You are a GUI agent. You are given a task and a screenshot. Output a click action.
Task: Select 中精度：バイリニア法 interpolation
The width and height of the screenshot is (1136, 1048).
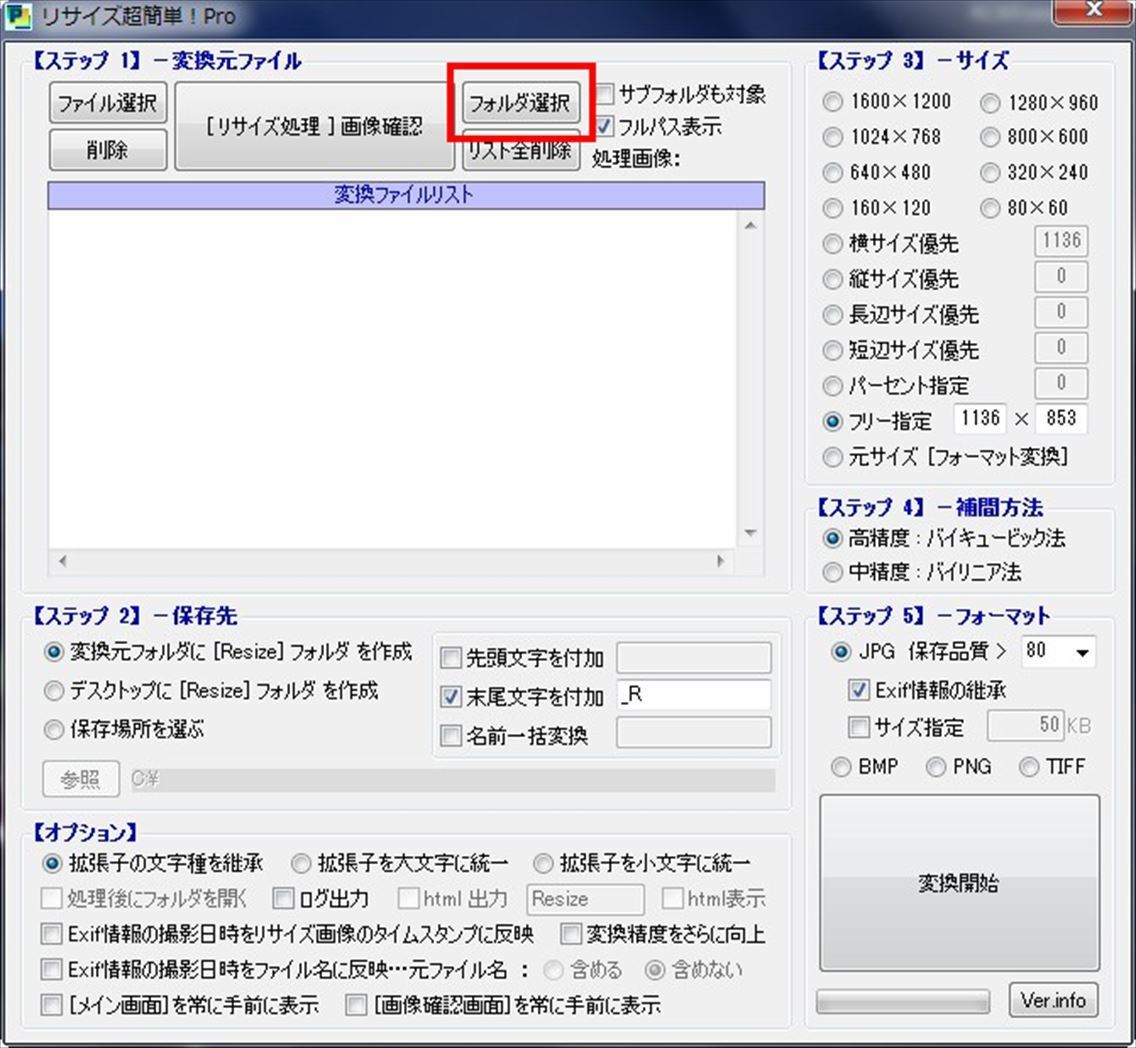(x=833, y=573)
